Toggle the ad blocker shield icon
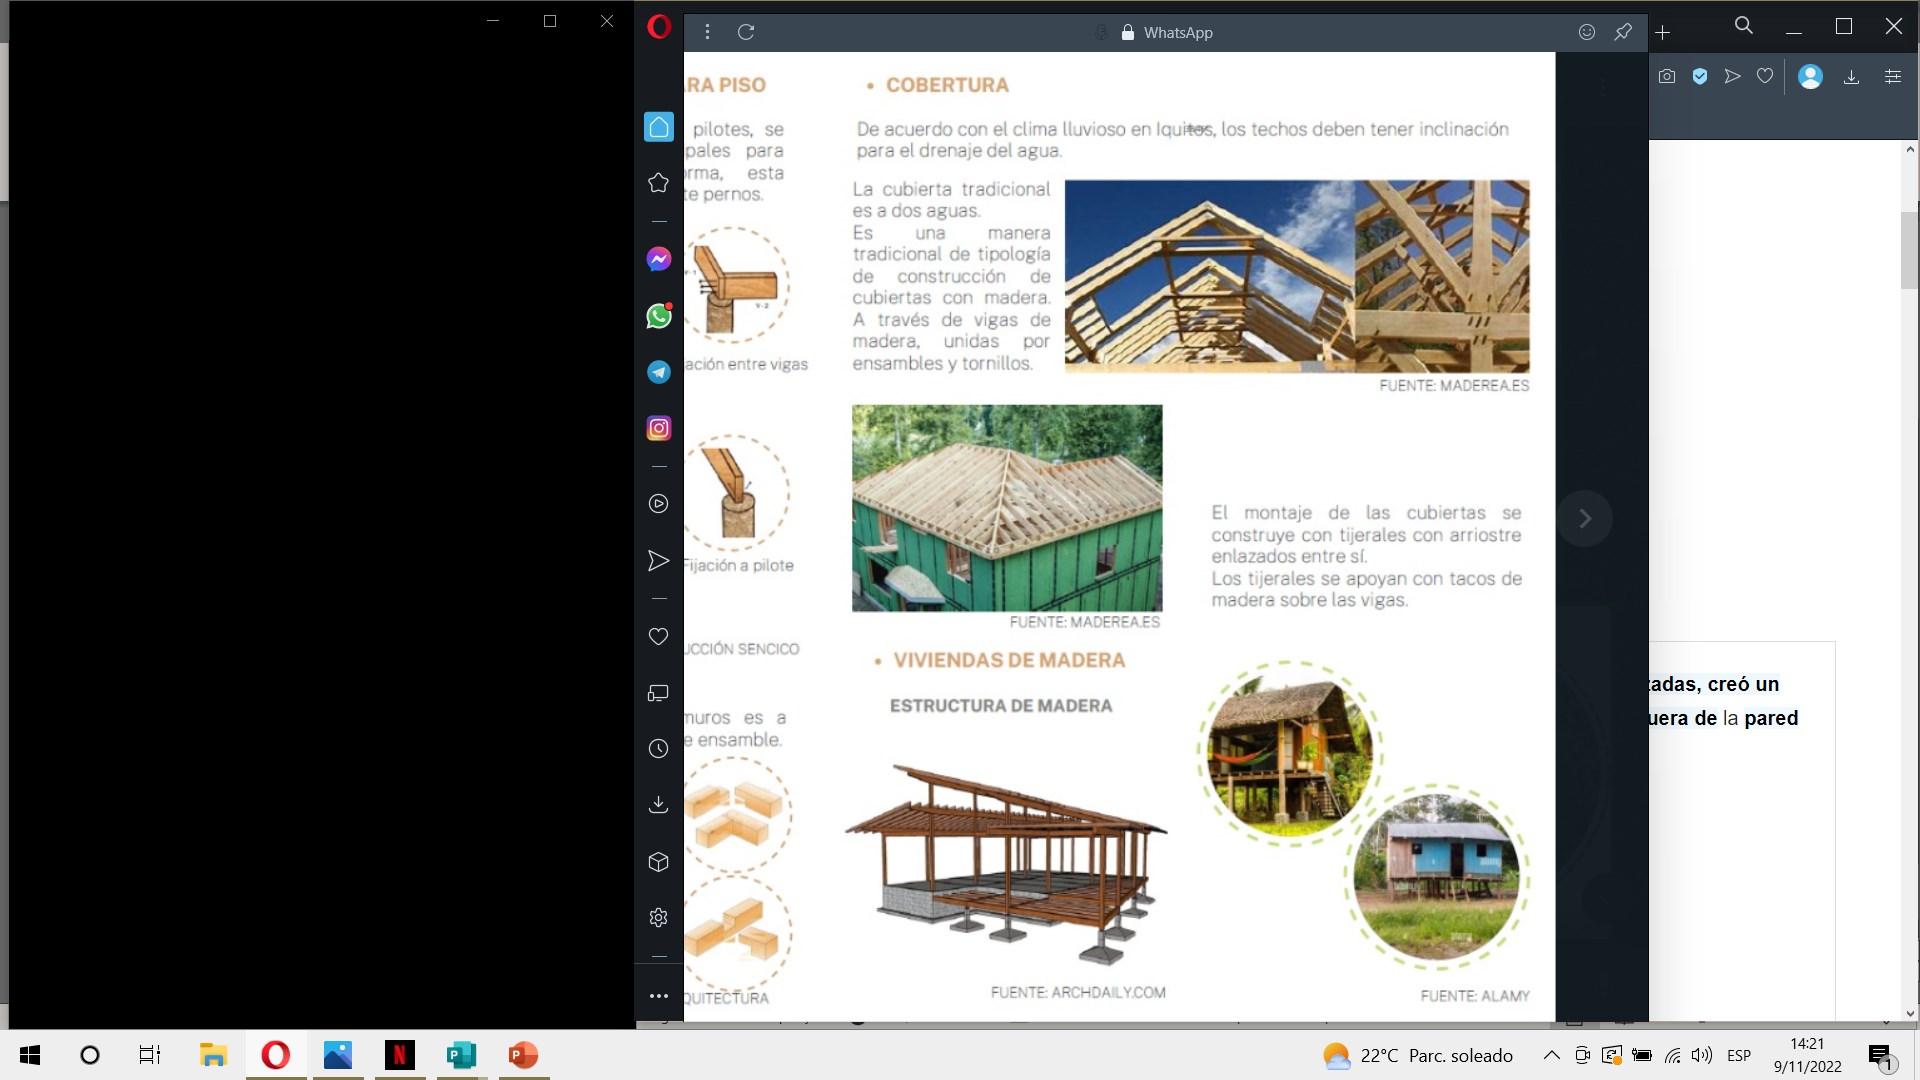The width and height of the screenshot is (1920, 1080). click(x=1699, y=76)
